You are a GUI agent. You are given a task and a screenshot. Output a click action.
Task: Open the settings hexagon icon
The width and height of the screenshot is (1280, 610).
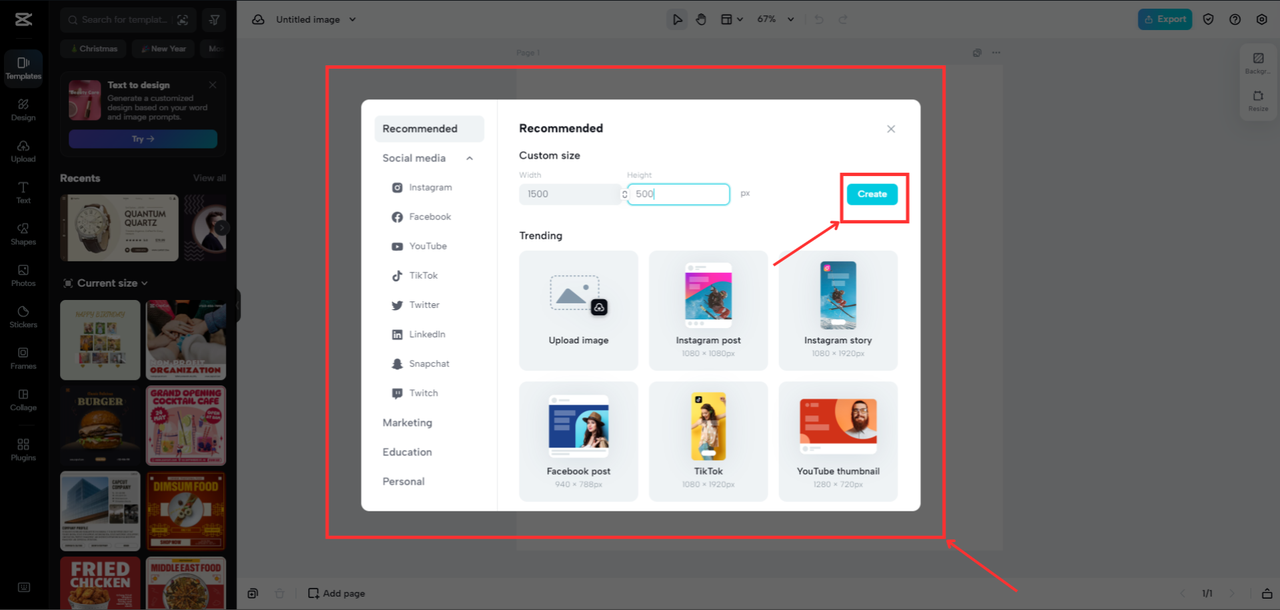(x=1261, y=19)
